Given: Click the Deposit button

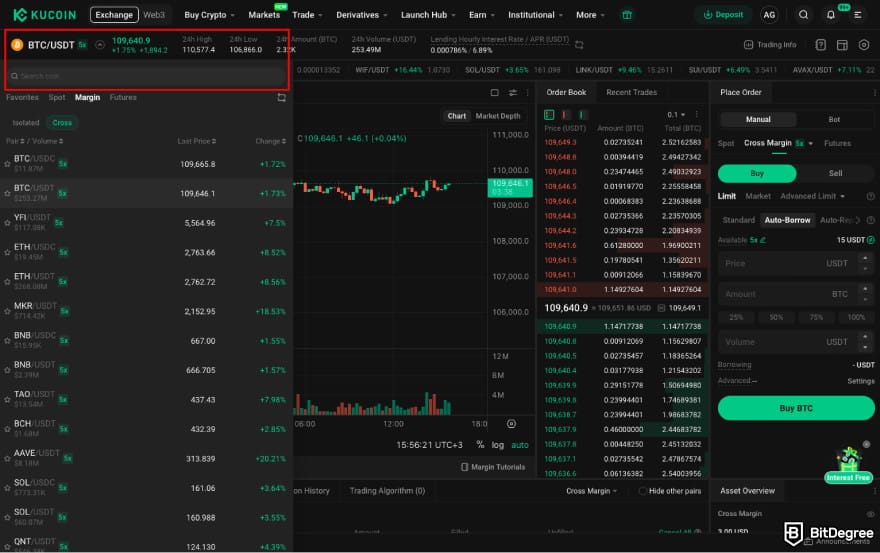Looking at the screenshot, I should [723, 15].
